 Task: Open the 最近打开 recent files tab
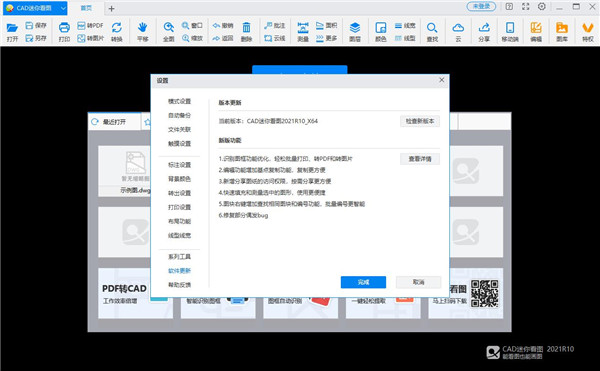click(x=114, y=122)
